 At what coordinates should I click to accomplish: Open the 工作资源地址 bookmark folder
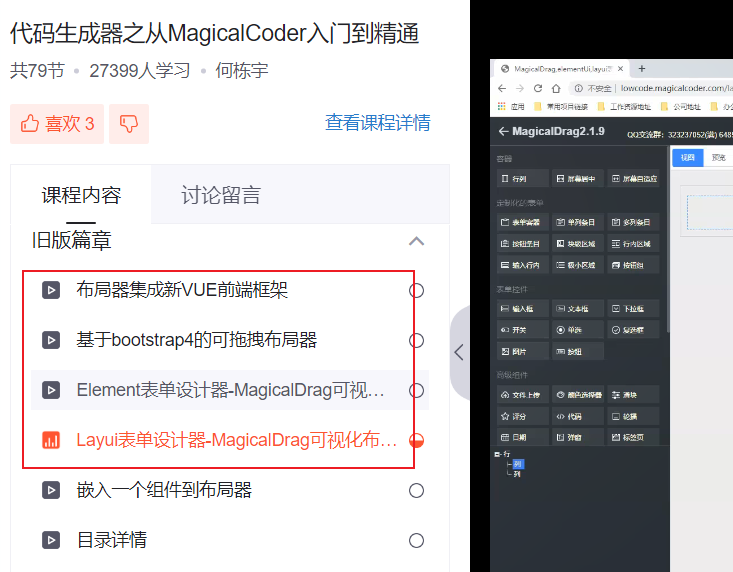click(x=625, y=107)
